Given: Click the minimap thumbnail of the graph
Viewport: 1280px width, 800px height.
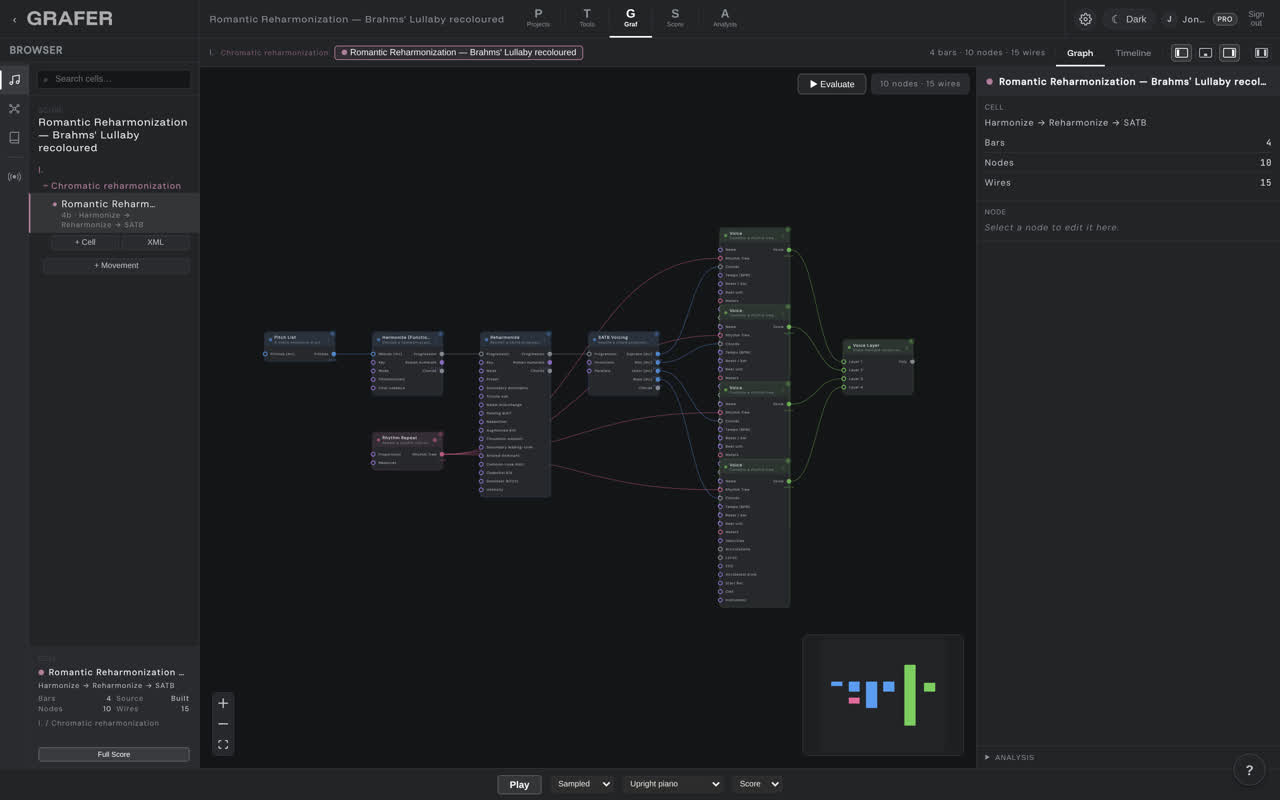Looking at the screenshot, I should [883, 695].
